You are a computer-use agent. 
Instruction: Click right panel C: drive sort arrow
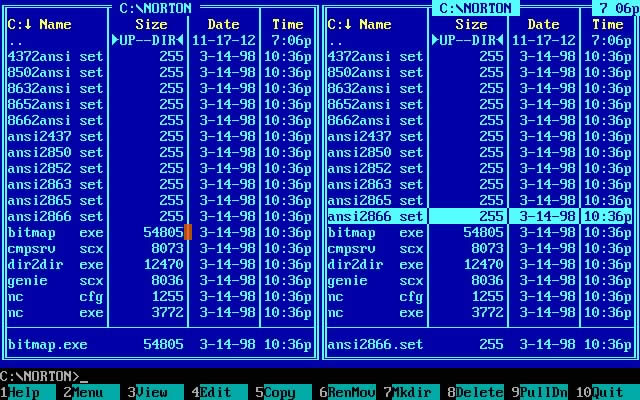click(348, 24)
